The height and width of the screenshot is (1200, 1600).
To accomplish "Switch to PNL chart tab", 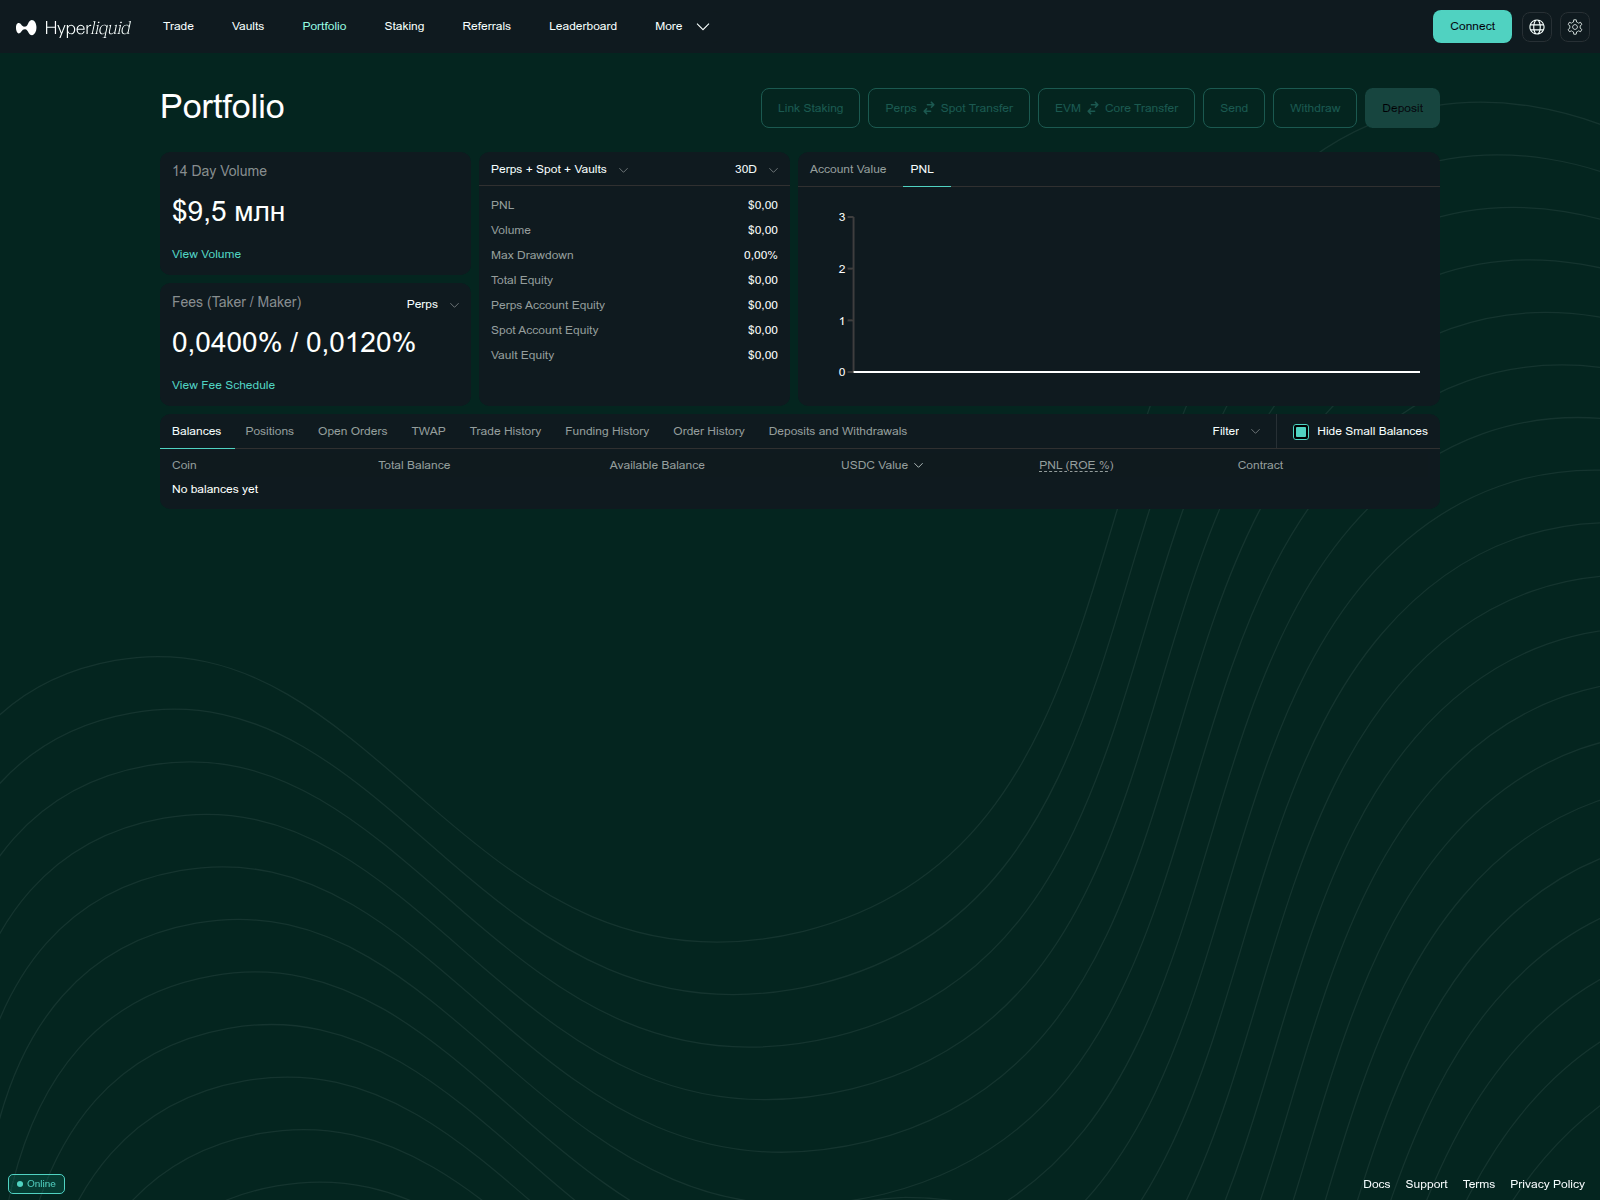I will pos(922,170).
